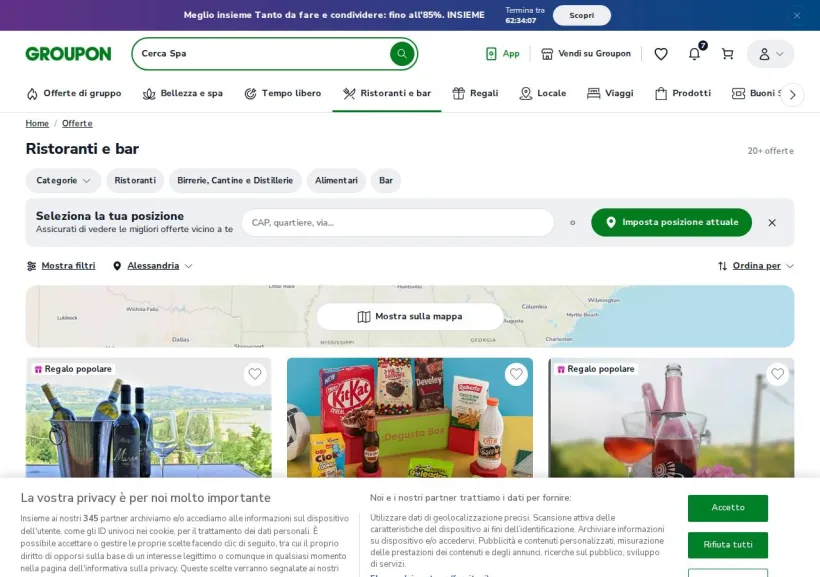Click the CAP, quartiere, via input field
Image resolution: width=820 pixels, height=577 pixels.
click(x=397, y=222)
